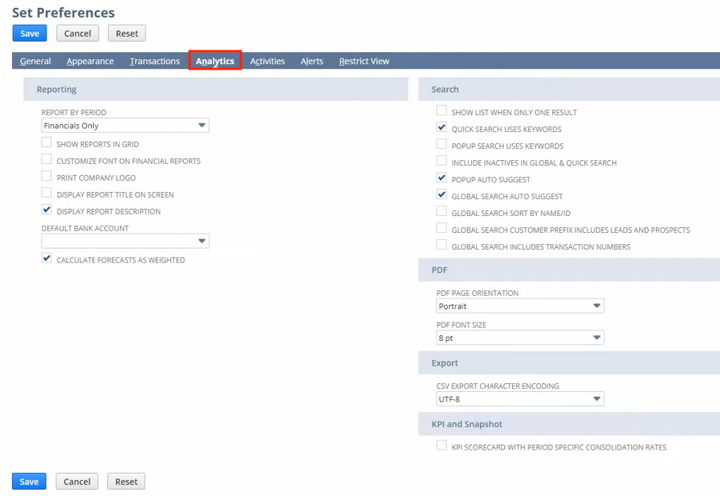The image size is (720, 496).
Task: Enable Popup Search Uses Keywords
Action: click(441, 144)
